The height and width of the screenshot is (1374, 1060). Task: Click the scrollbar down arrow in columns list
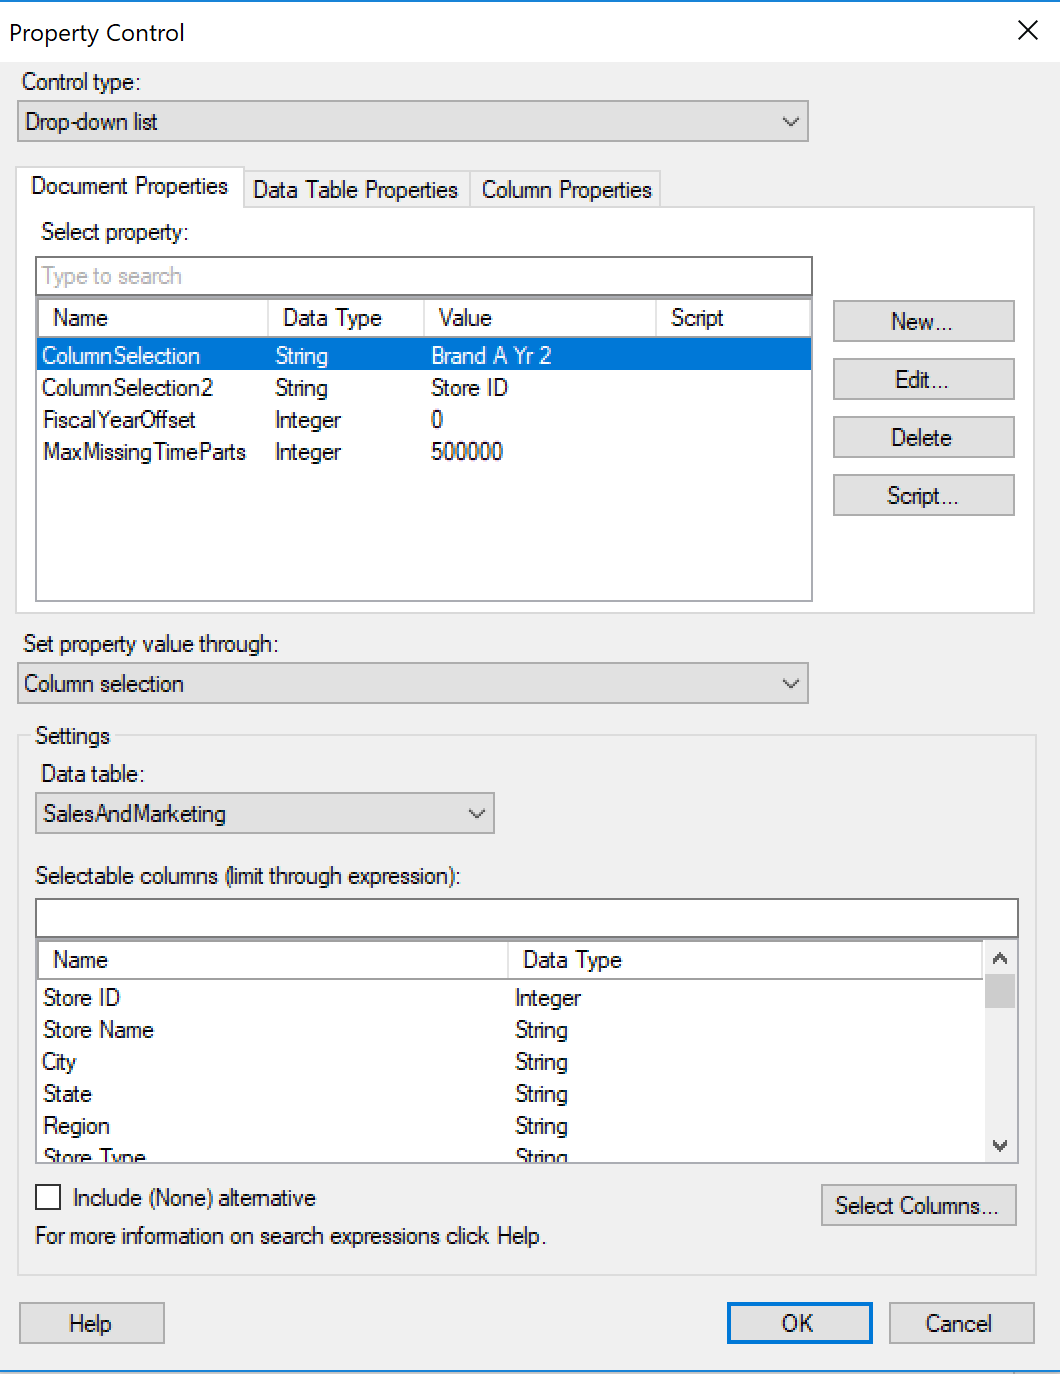[1000, 1146]
